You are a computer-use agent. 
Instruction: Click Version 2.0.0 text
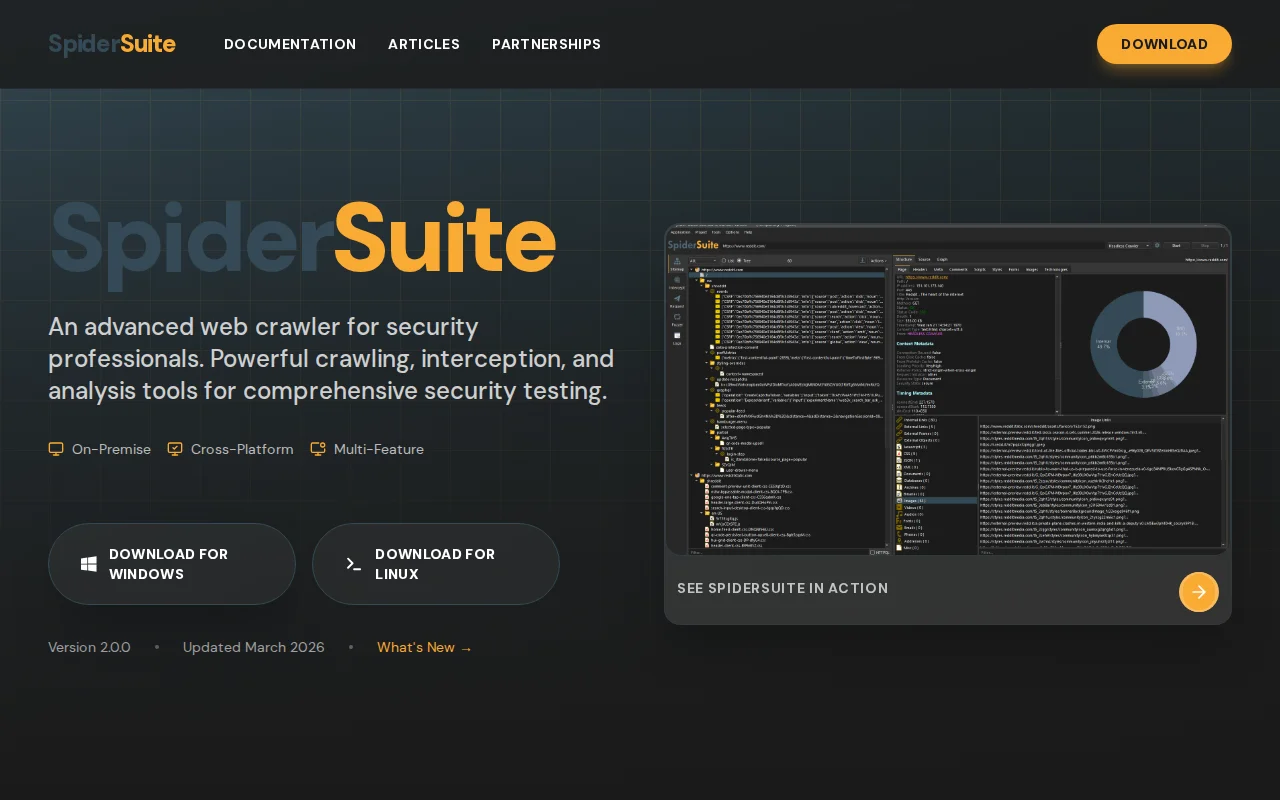(89, 647)
